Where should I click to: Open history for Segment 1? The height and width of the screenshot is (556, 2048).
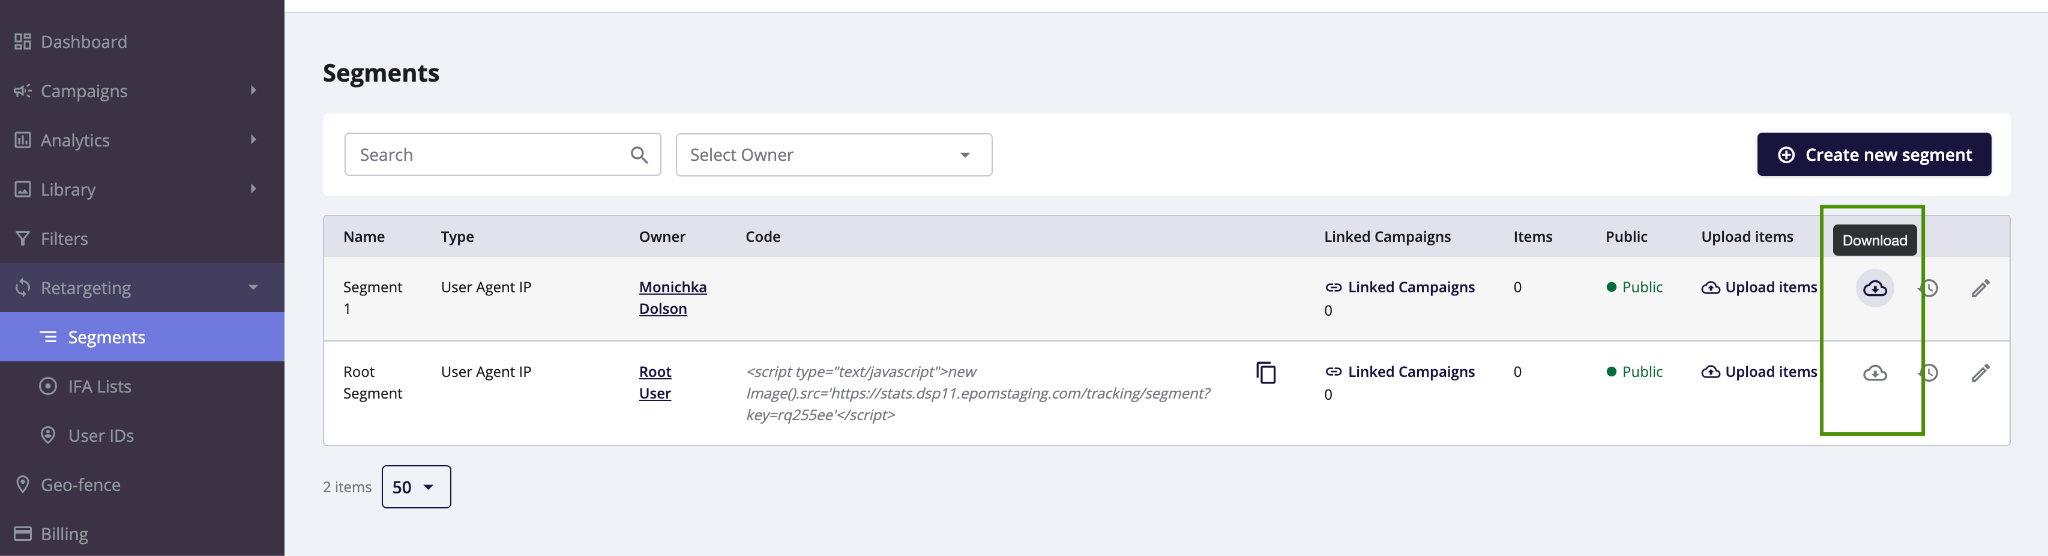1929,288
